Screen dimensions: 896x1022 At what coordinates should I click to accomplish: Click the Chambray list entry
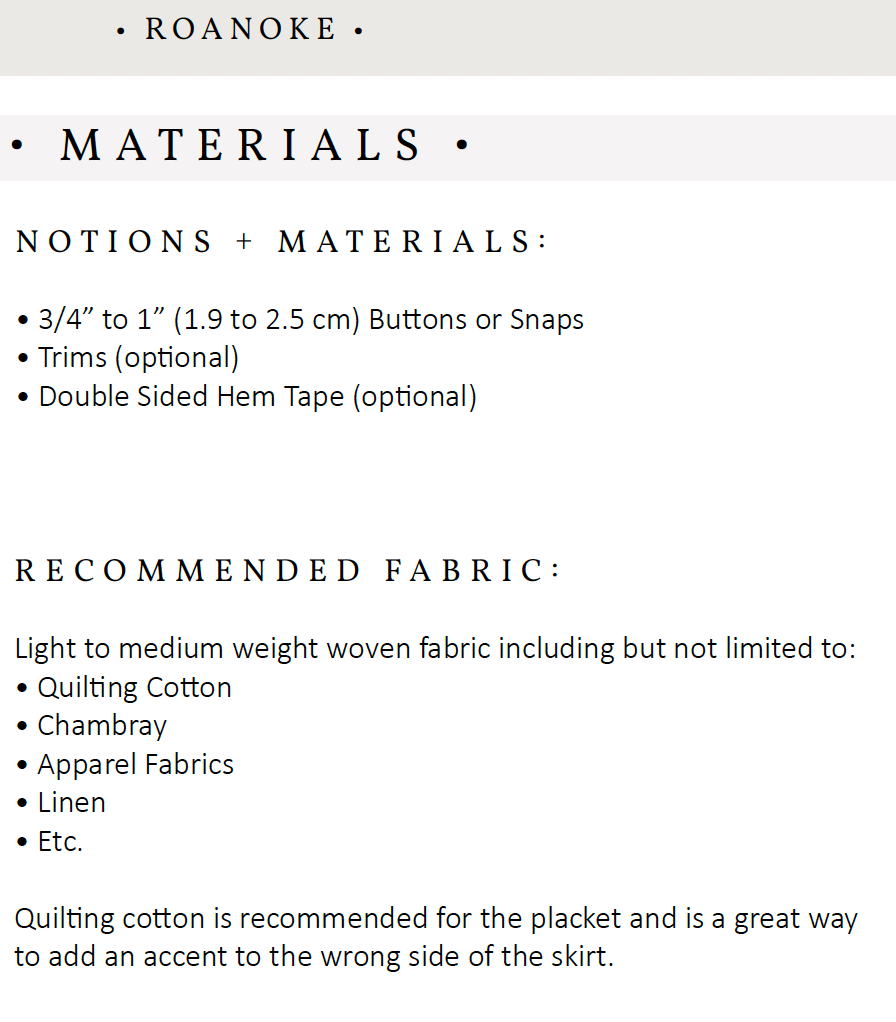(x=102, y=726)
